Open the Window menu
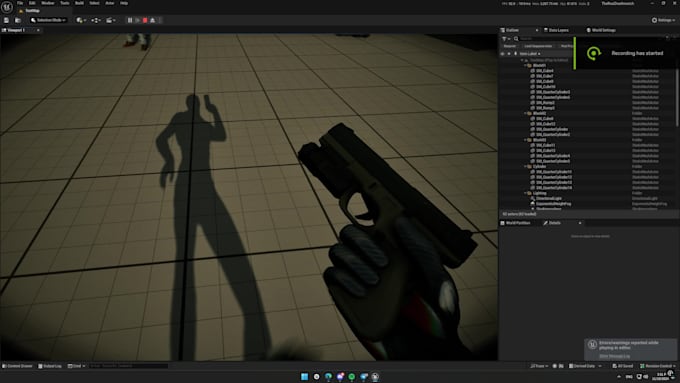This screenshot has width=680, height=383. [x=48, y=3]
